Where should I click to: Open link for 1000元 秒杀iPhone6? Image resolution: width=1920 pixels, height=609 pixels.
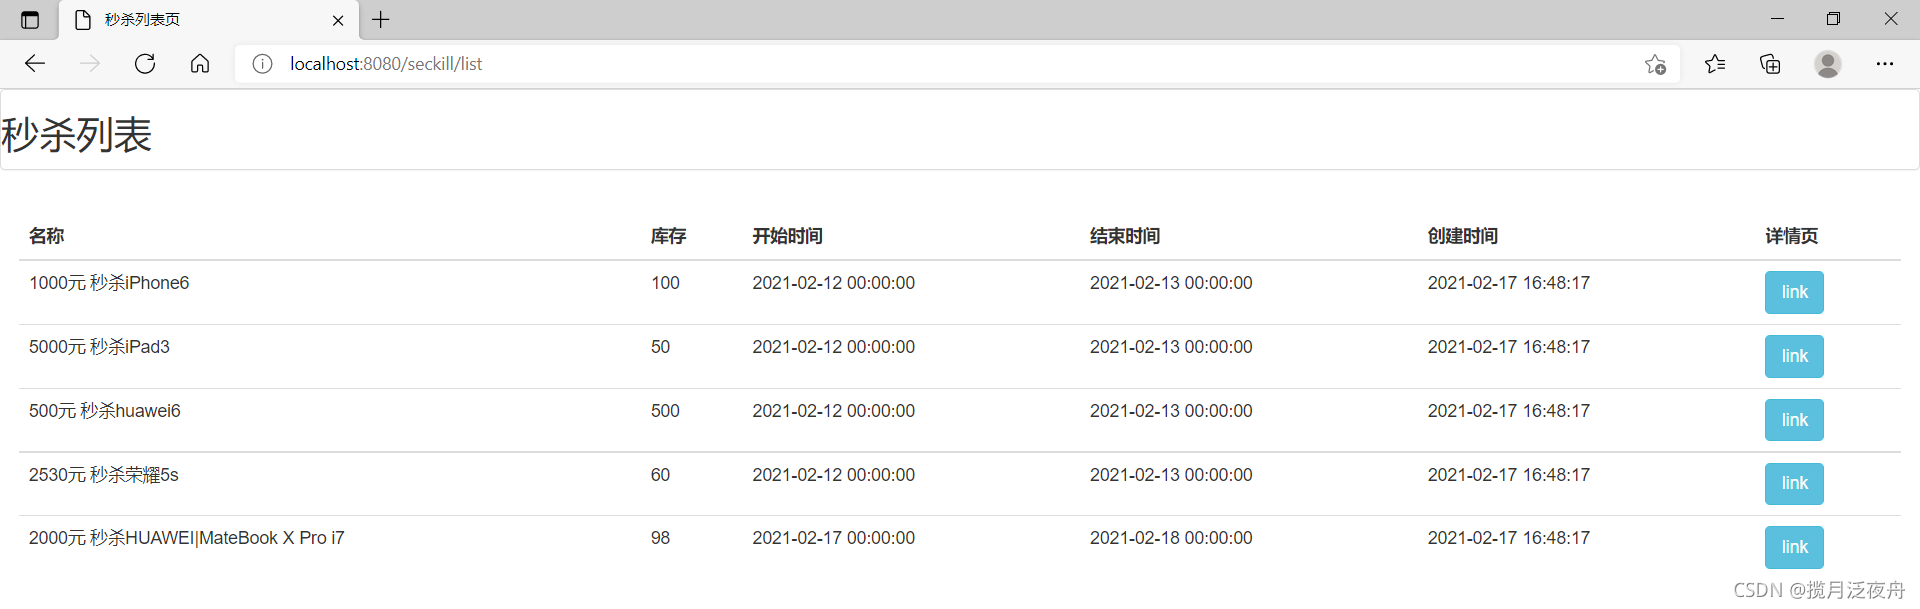click(x=1794, y=292)
